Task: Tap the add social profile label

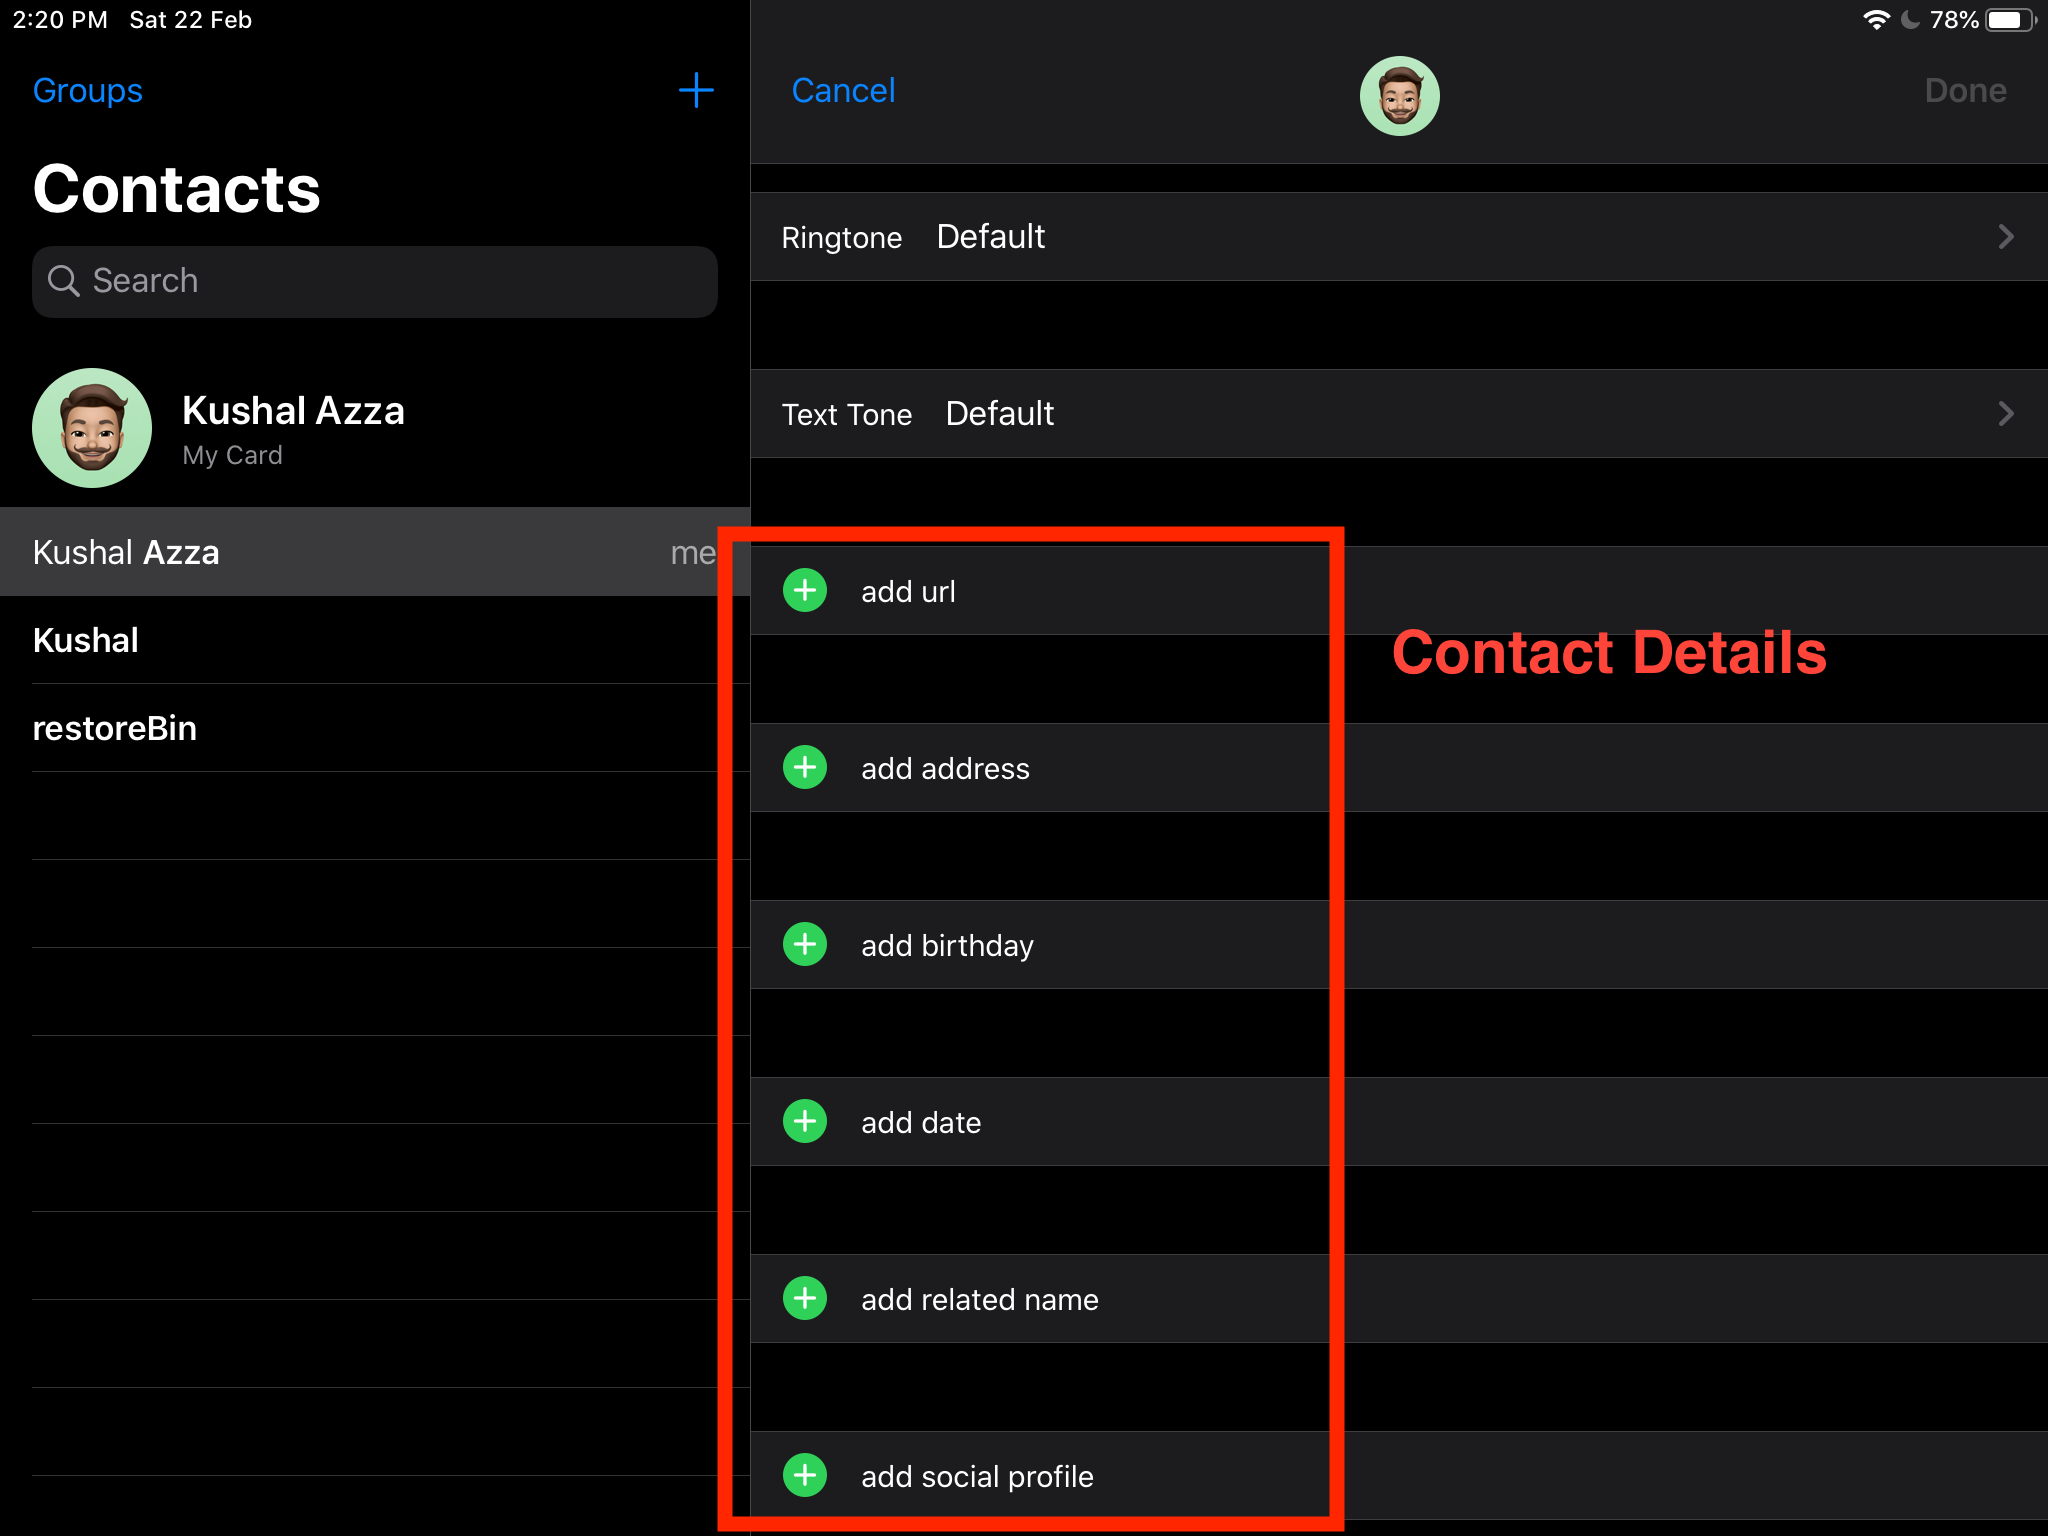Action: click(977, 1477)
